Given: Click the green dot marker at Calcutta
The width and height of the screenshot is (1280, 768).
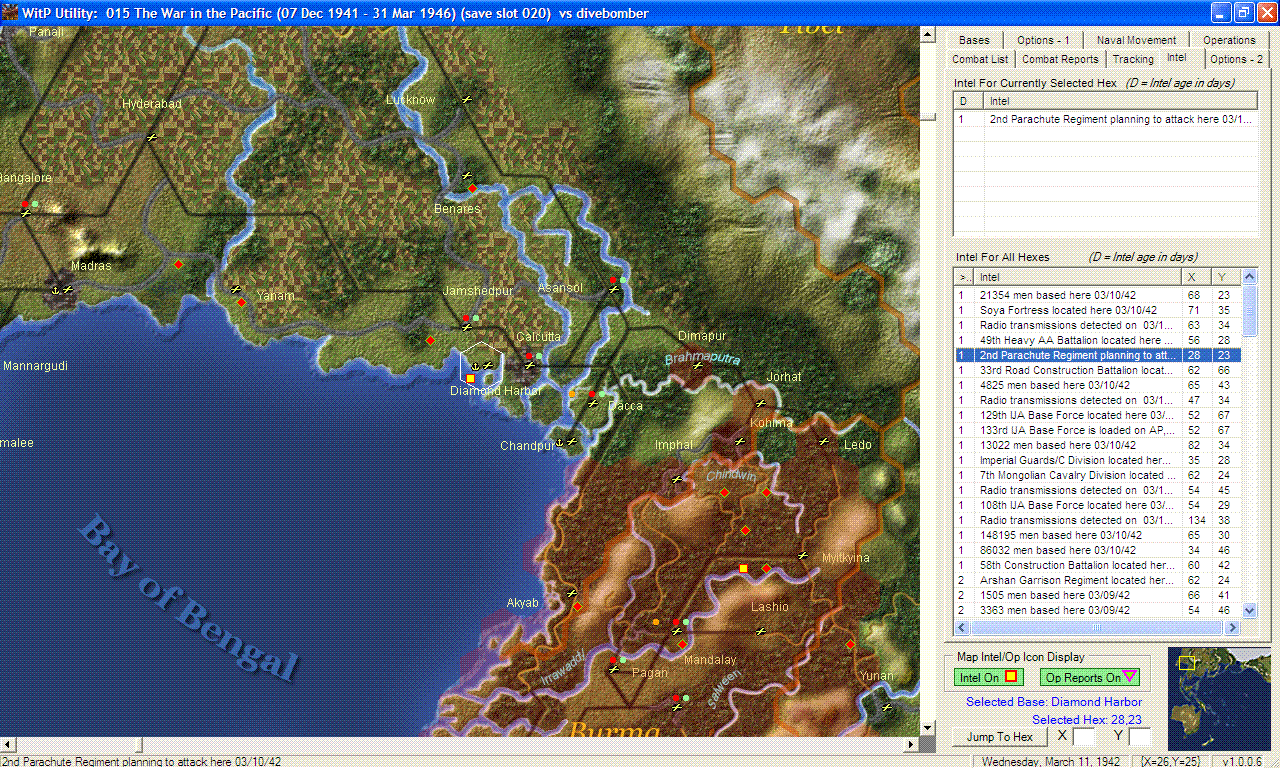Looking at the screenshot, I should [539, 356].
